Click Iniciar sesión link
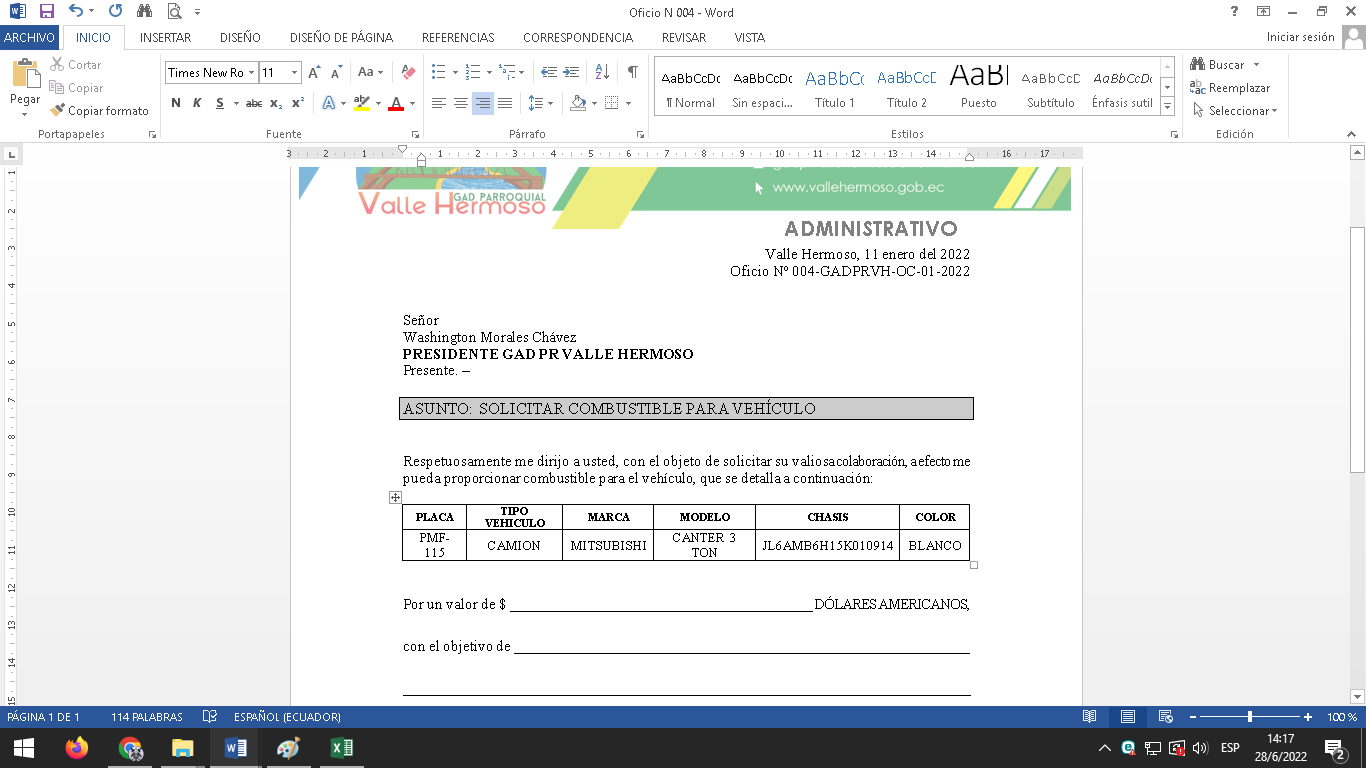 1300,37
